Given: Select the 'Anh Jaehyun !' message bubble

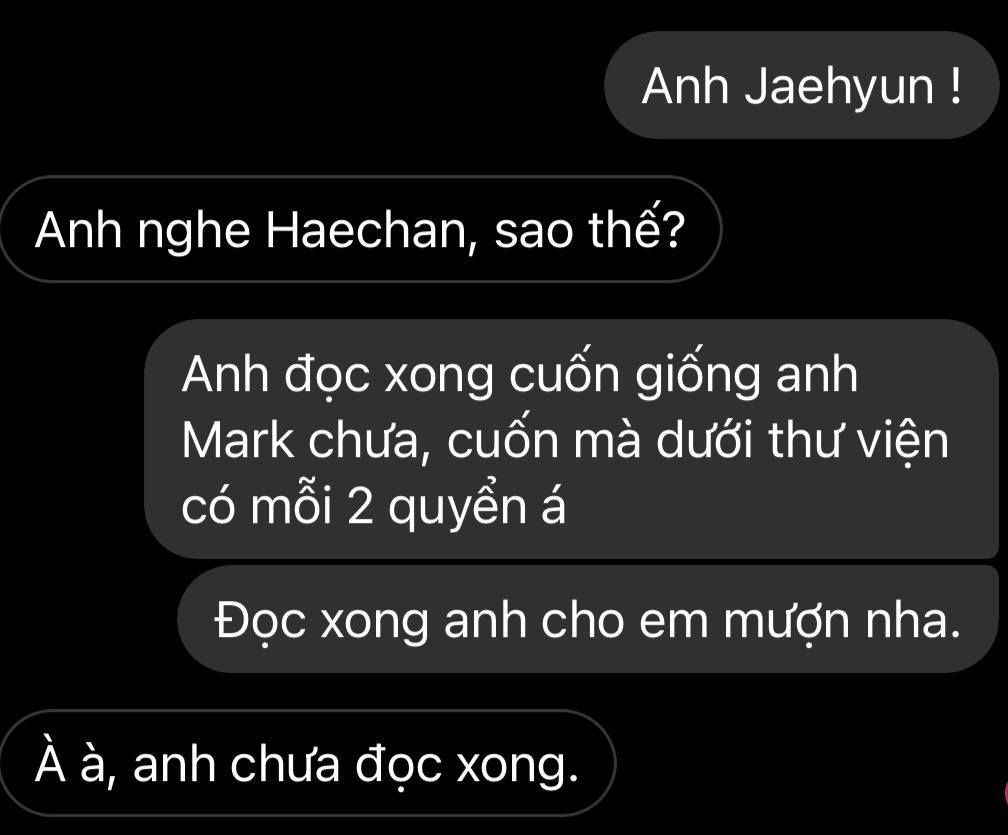Looking at the screenshot, I should pyautogui.click(x=801, y=85).
